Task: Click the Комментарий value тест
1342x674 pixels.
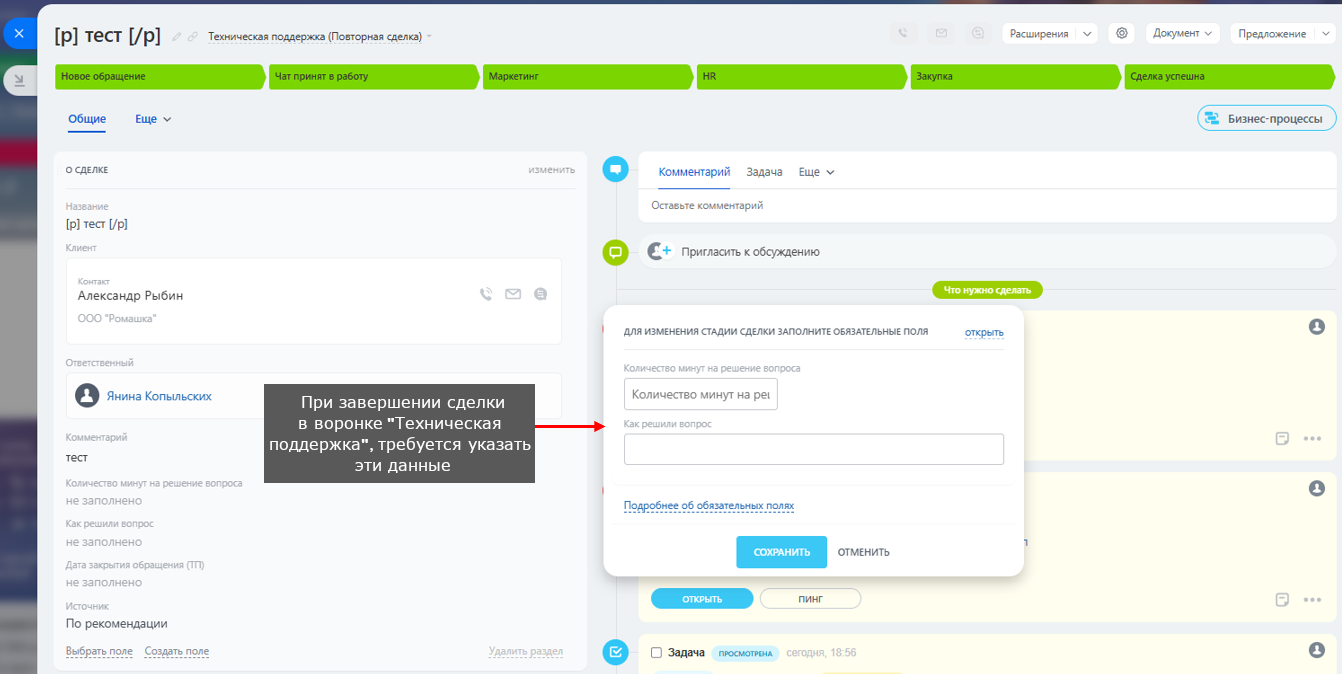Action: (77, 458)
